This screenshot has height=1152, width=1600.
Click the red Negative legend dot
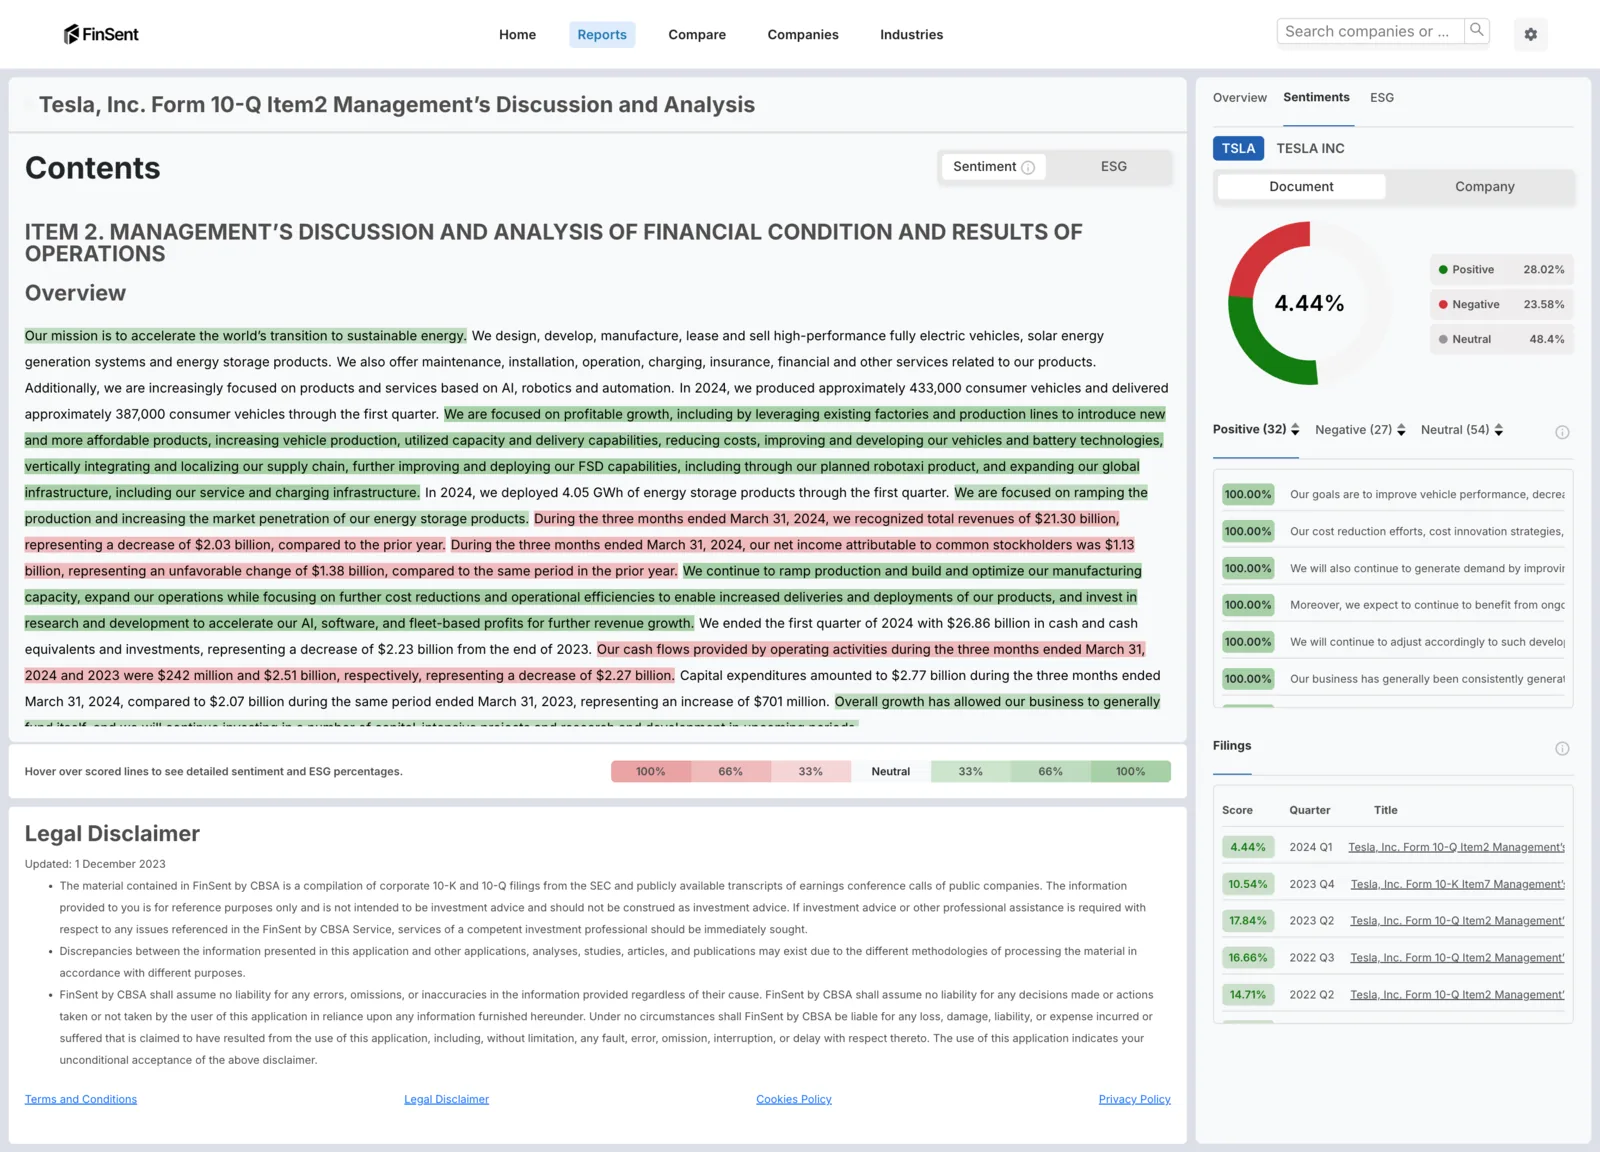tap(1443, 305)
